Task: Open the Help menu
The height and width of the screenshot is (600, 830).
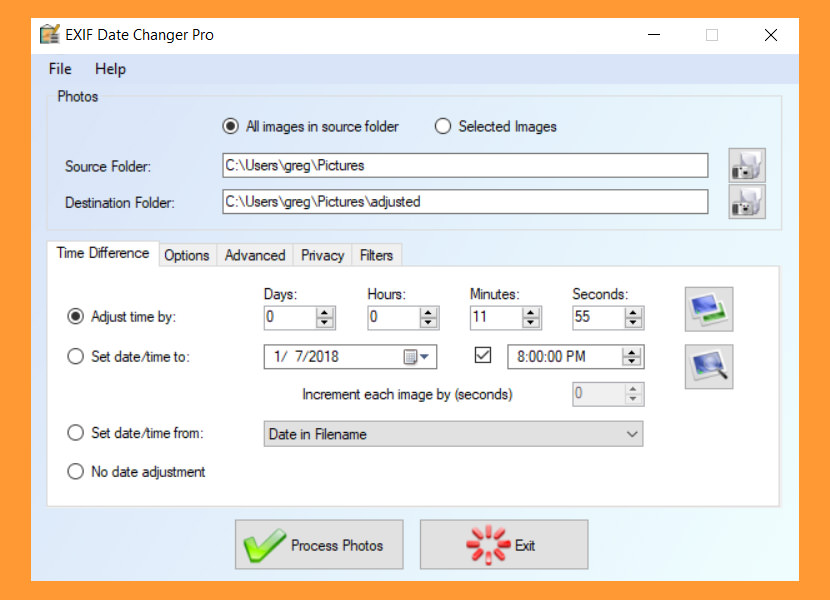Action: (x=110, y=69)
